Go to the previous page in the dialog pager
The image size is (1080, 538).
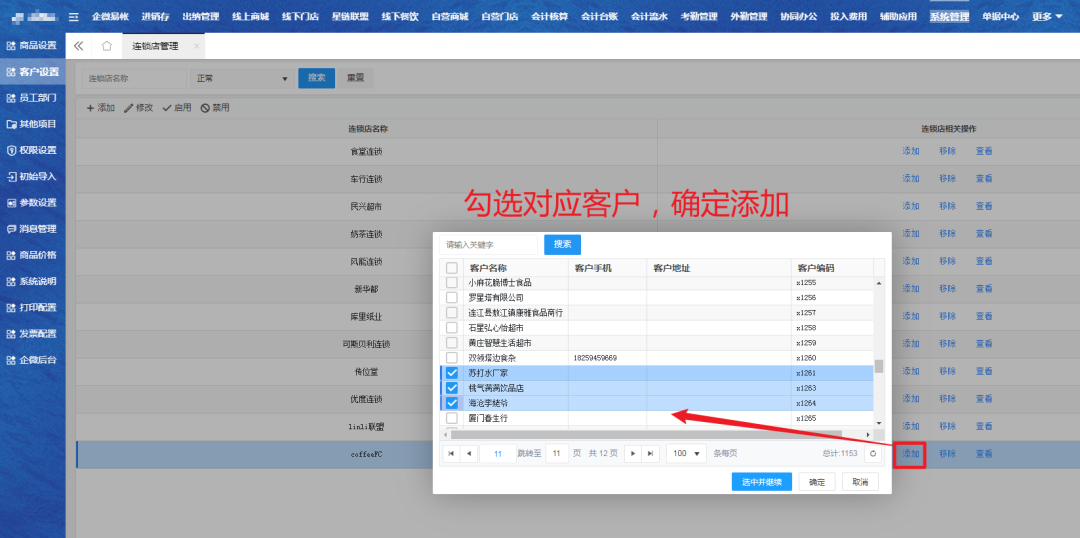[x=469, y=453]
